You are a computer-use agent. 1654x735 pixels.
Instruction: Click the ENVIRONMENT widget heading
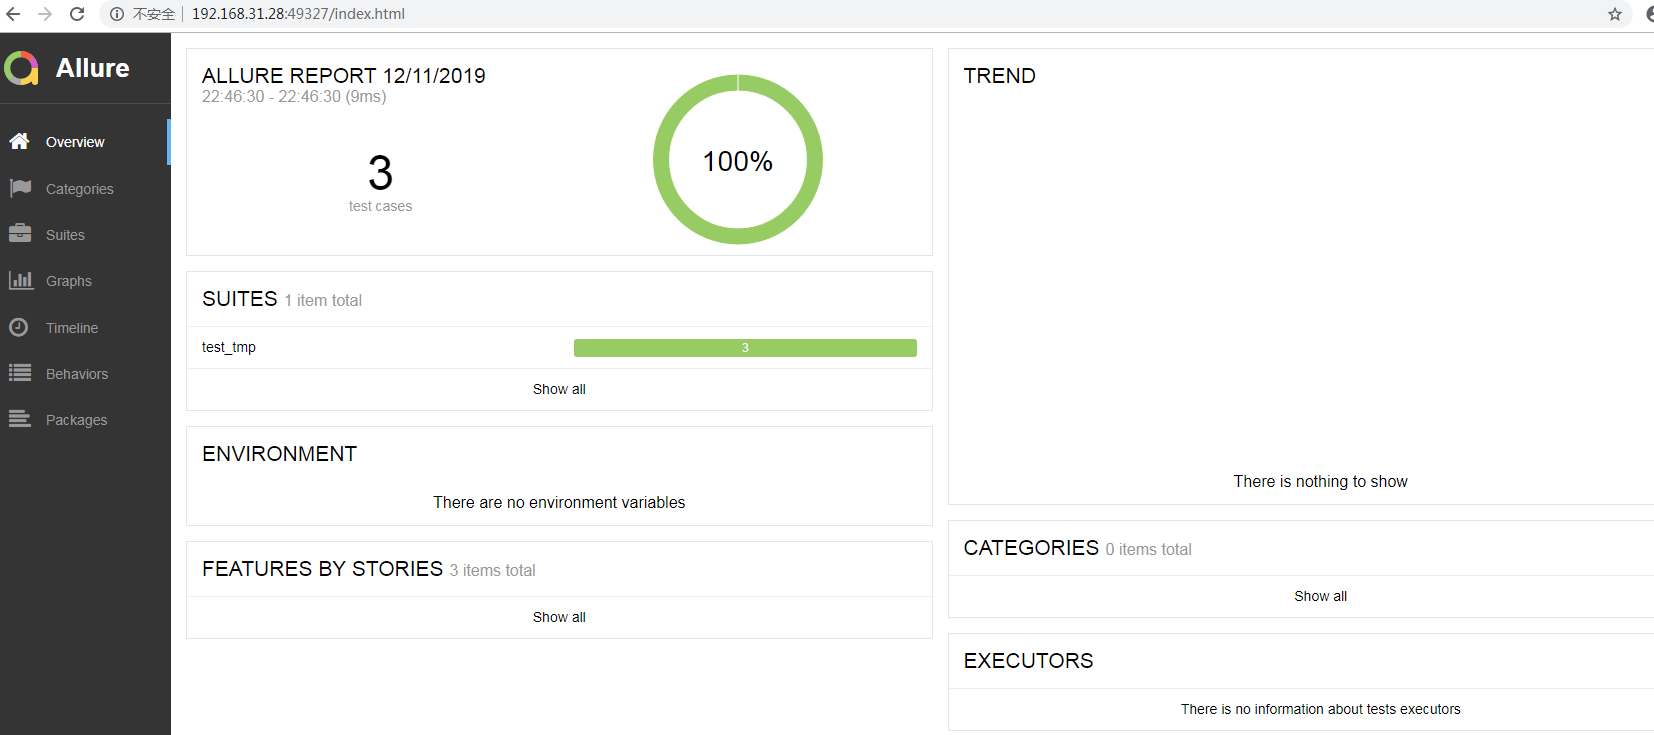coord(279,454)
